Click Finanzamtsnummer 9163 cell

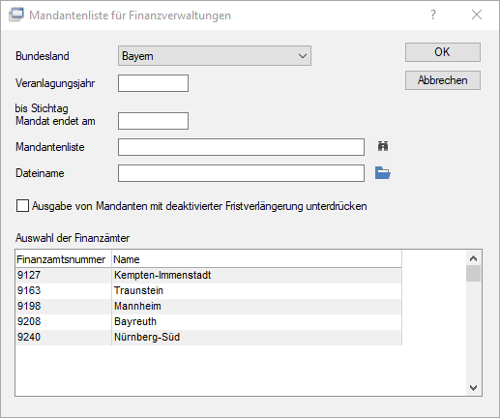coord(63,291)
